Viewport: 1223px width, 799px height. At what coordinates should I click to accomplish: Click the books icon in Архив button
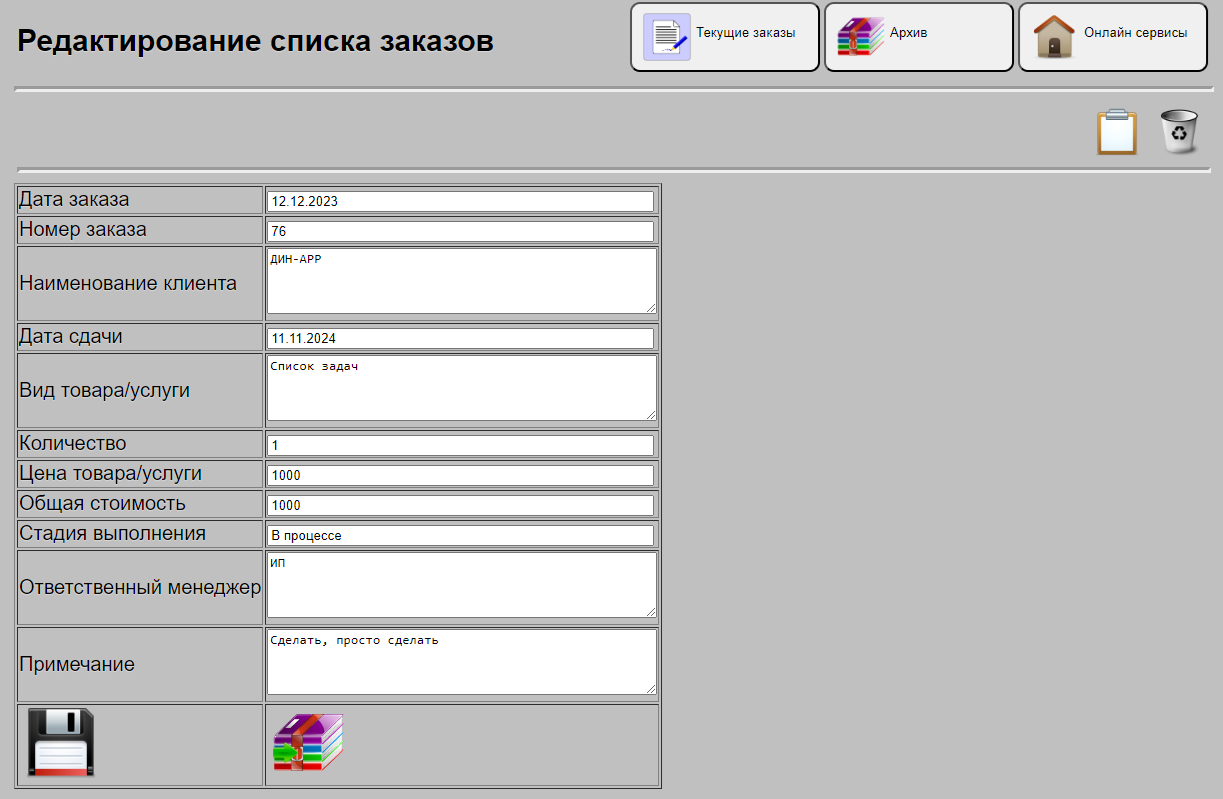[x=860, y=37]
